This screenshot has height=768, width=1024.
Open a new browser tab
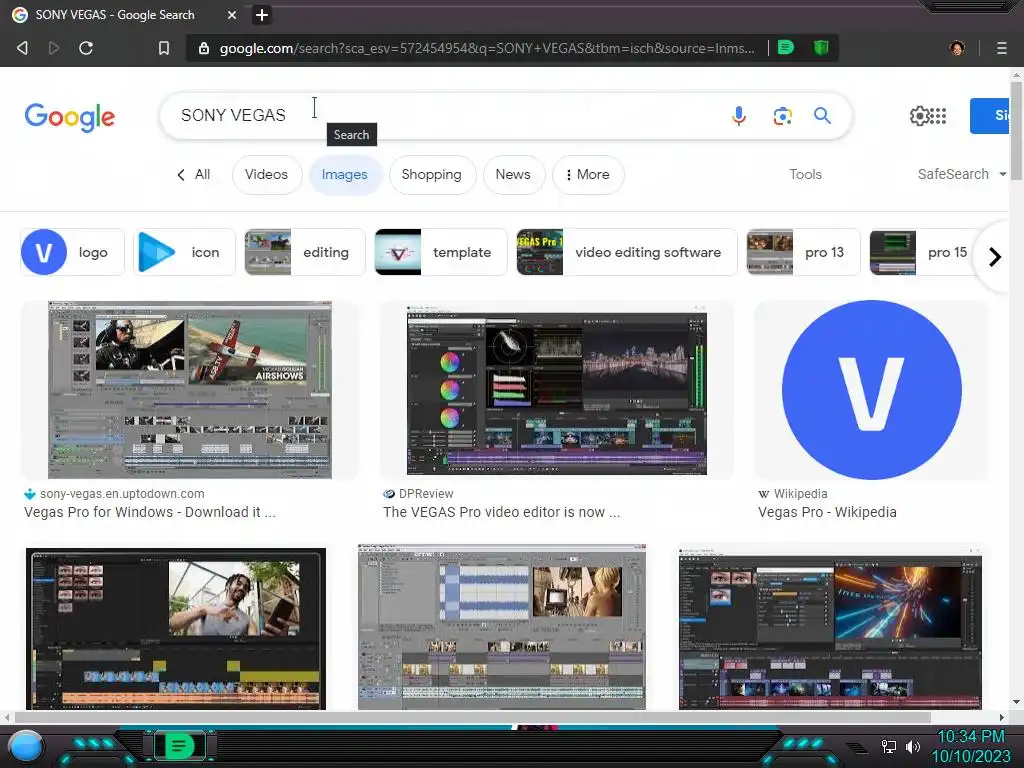pos(262,14)
